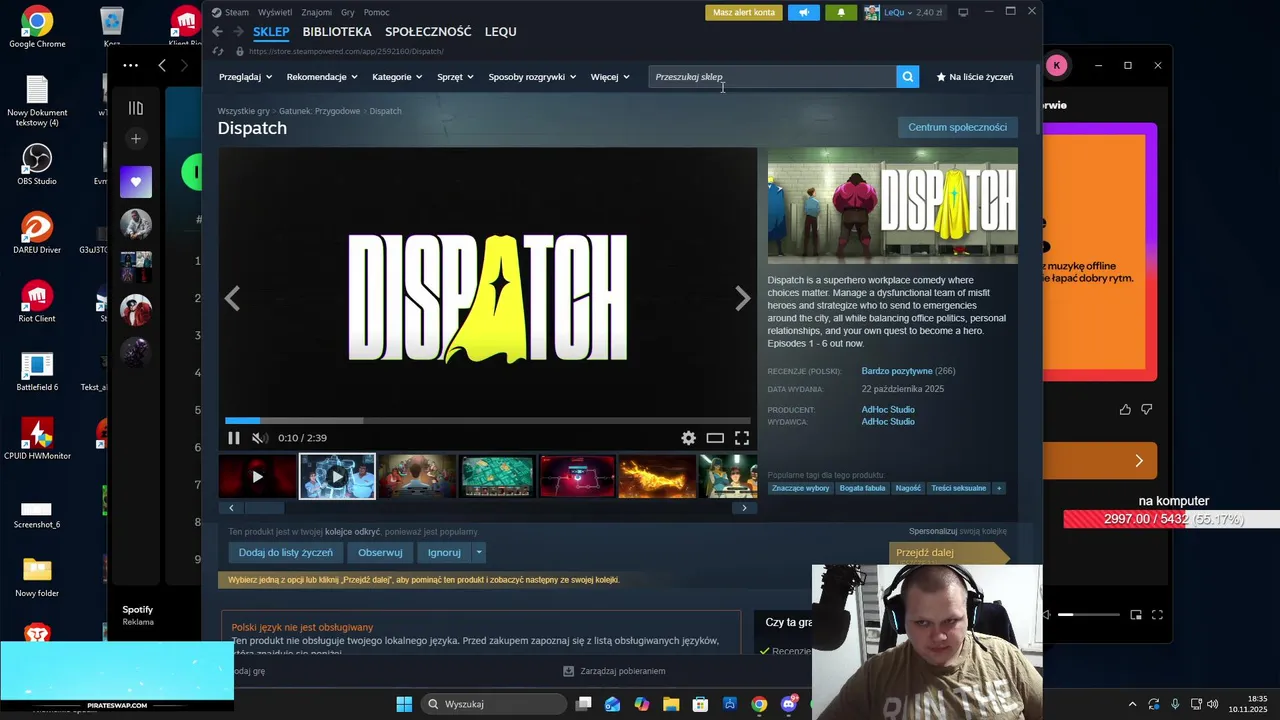
Task: Select the Nagość tag
Action: (x=909, y=488)
